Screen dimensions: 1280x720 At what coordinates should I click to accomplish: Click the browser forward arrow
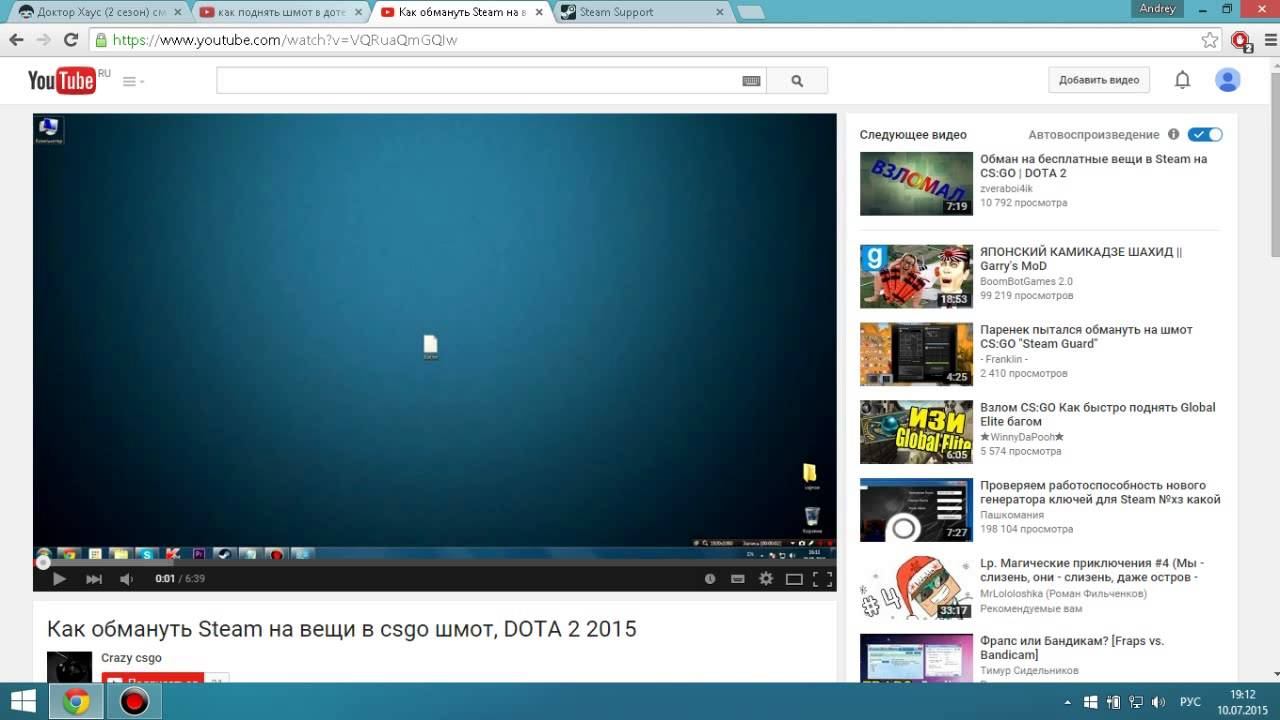coord(43,40)
